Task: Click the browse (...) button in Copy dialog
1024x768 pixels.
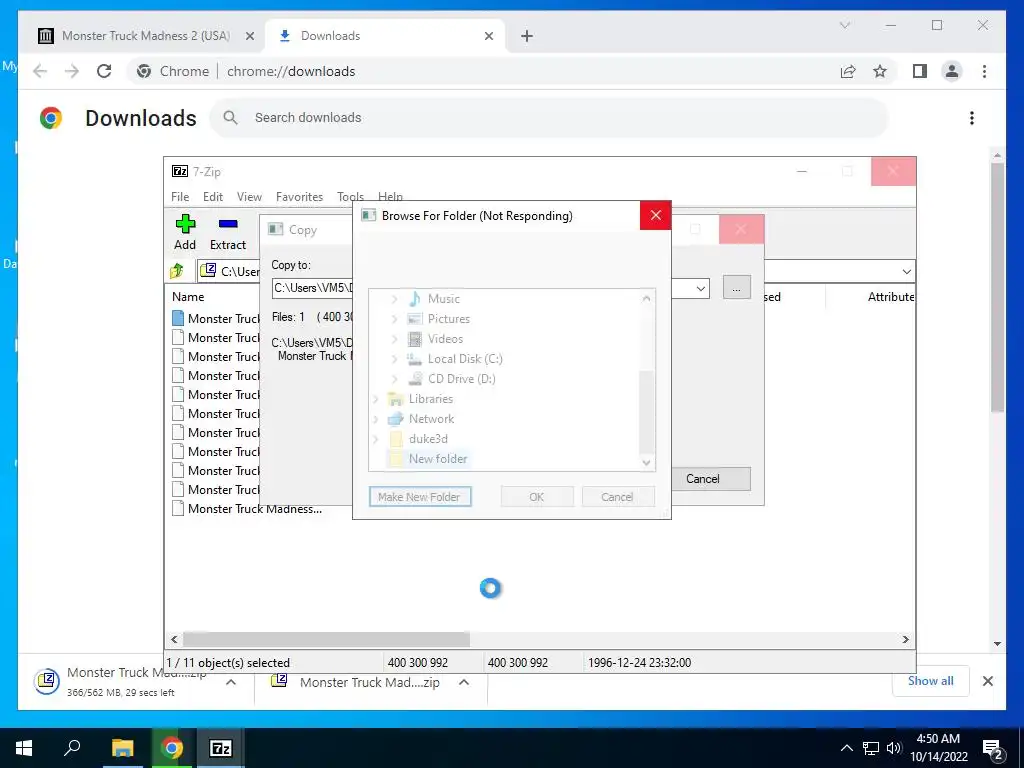Action: pos(737,288)
